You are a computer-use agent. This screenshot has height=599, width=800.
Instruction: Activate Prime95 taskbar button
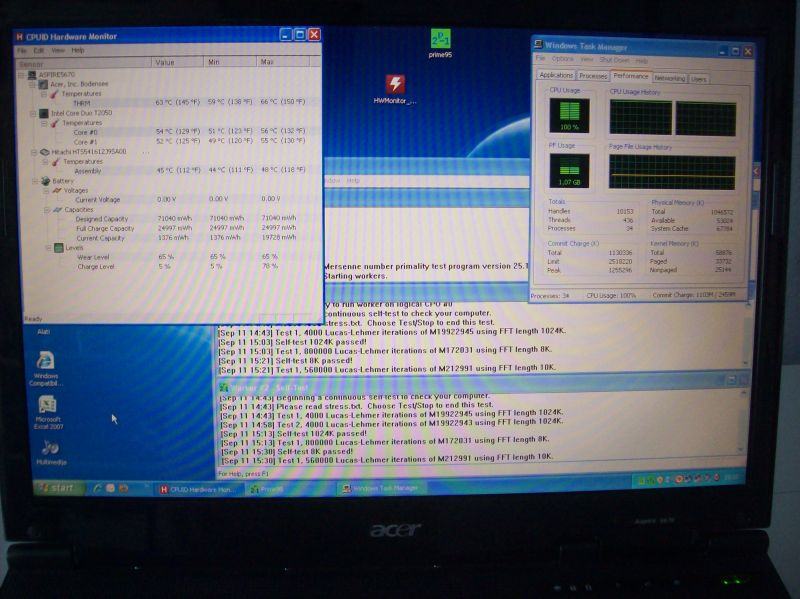pos(290,489)
